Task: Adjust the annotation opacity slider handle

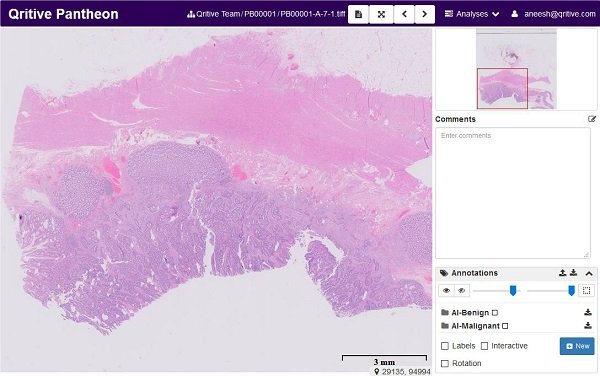Action: [513, 291]
